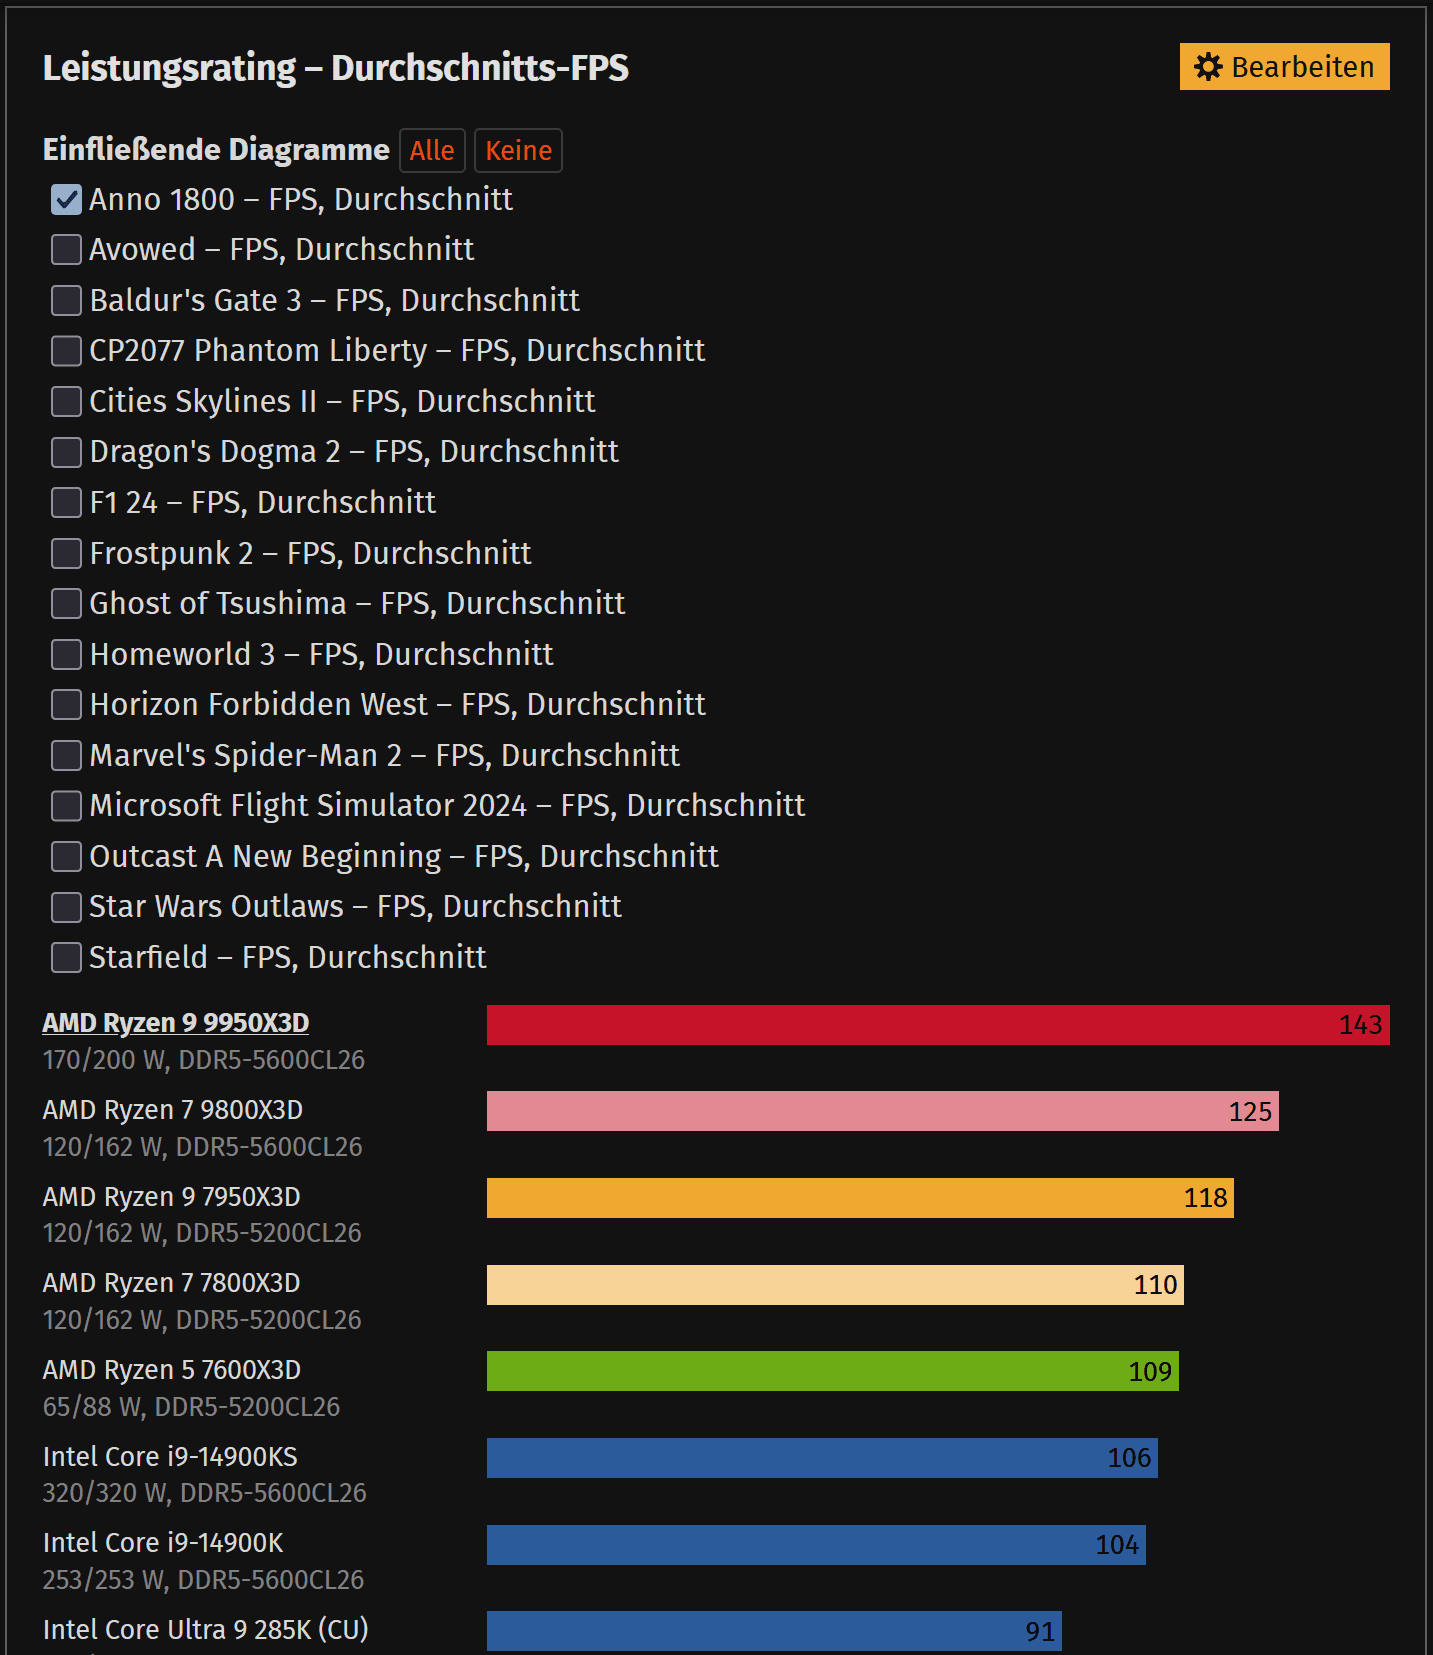Toggle F1 24 FPS checkbox

[x=66, y=503]
